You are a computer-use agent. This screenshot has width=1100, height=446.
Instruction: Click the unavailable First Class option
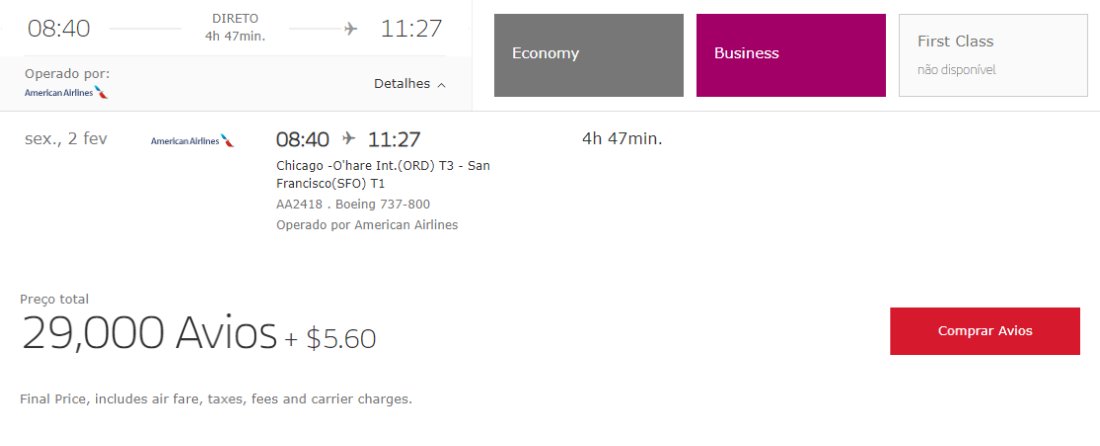(x=993, y=55)
